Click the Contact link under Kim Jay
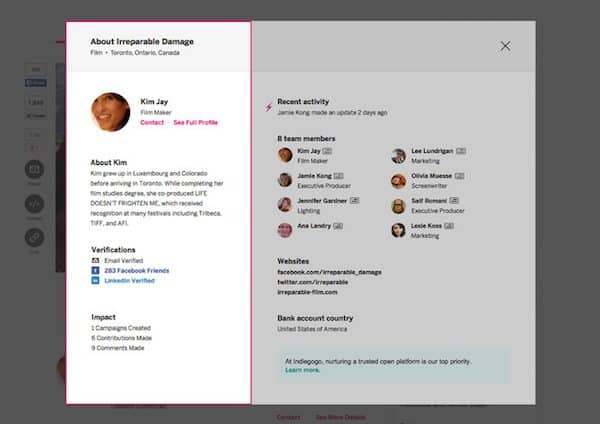This screenshot has width=600, height=424. [x=152, y=122]
